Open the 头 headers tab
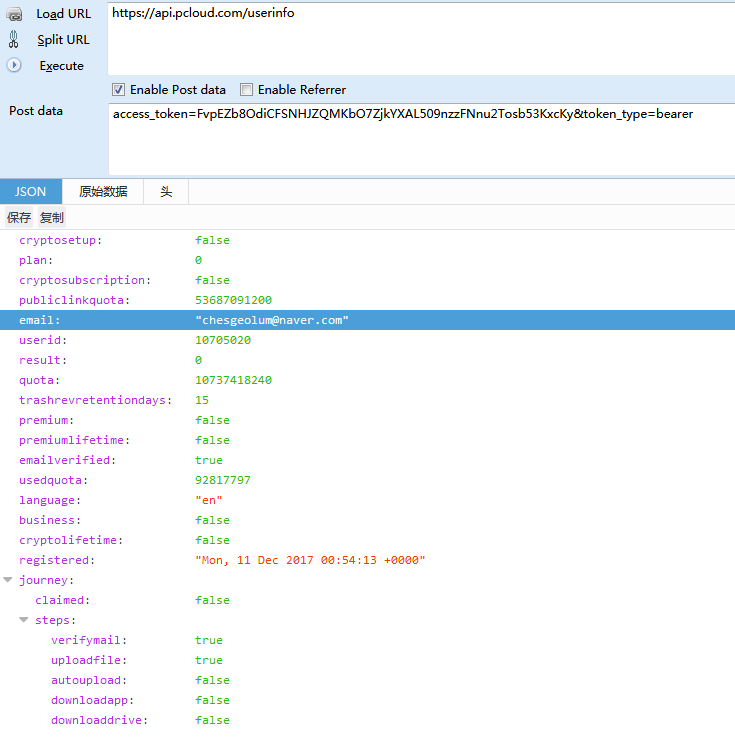This screenshot has width=735, height=750. [x=166, y=192]
